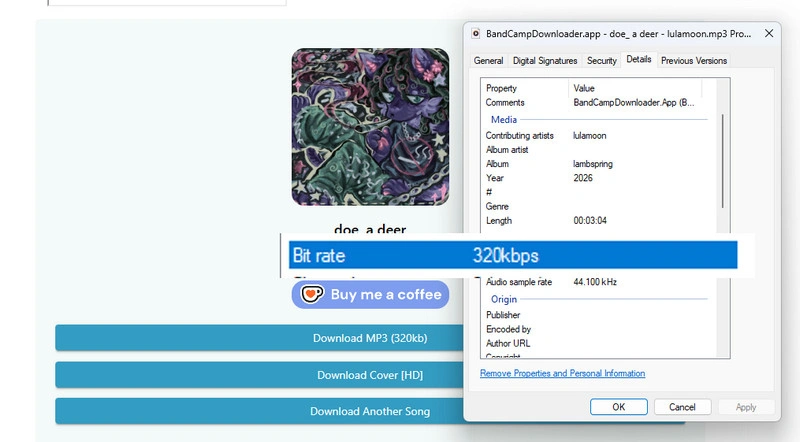Open the Previous Versions tab
Screen dimensions: 800x442
coord(694,61)
